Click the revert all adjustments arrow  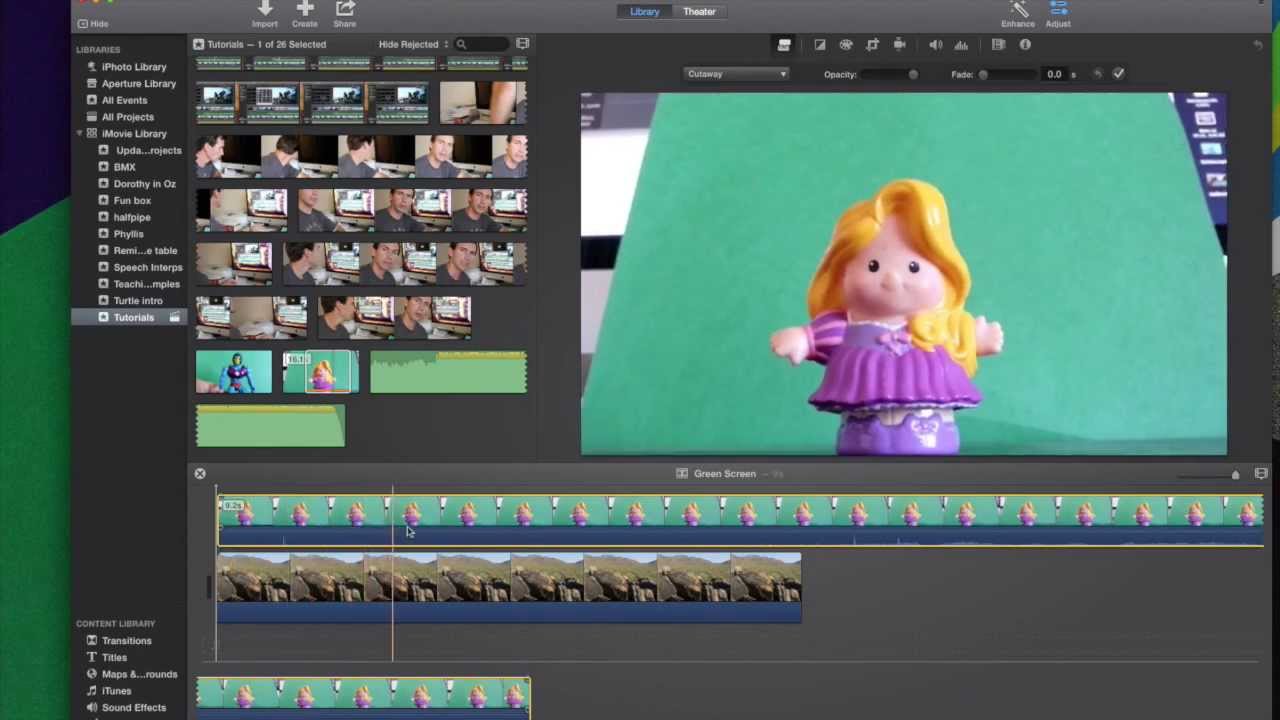[x=1258, y=45]
